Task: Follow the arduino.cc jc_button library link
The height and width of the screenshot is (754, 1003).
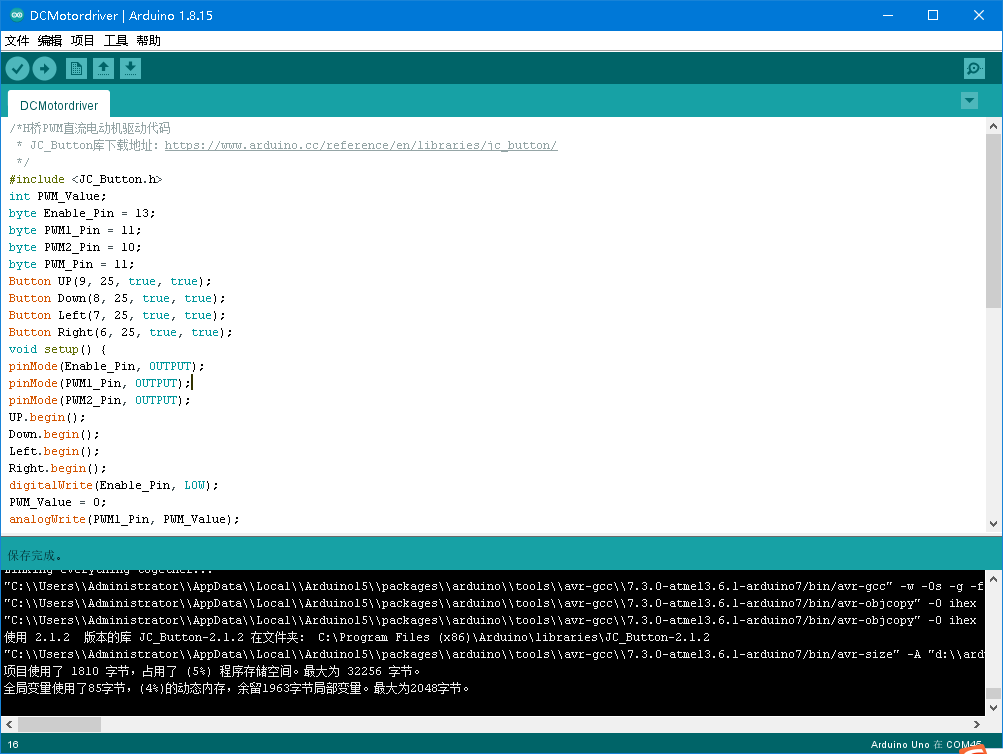Action: coord(361,145)
